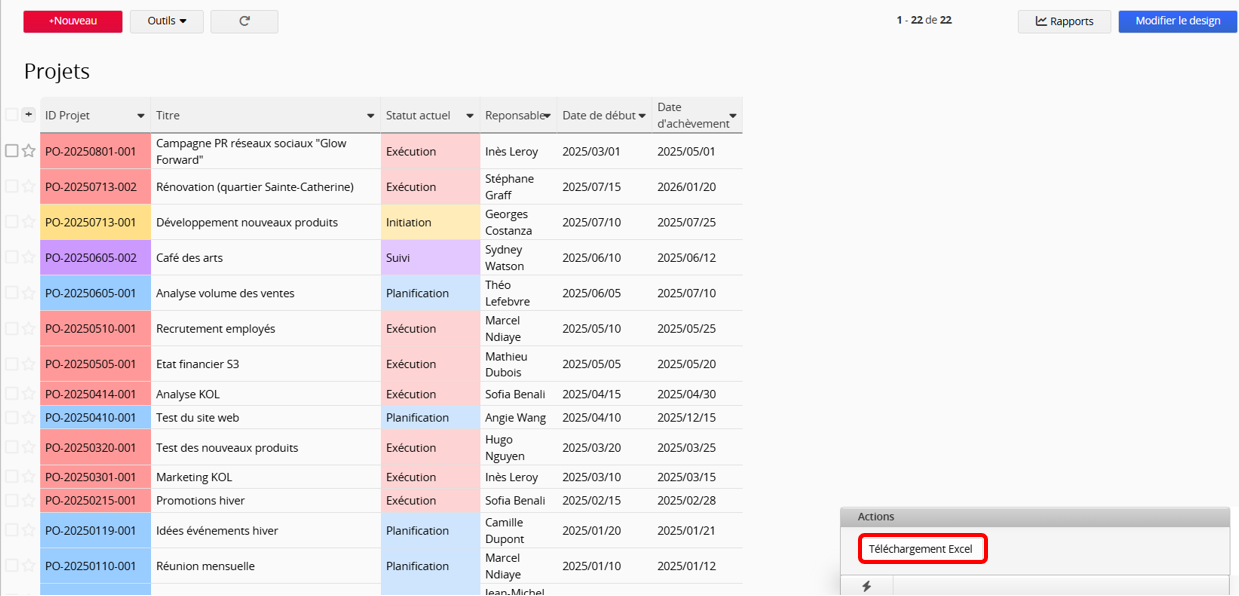1239x596 pixels.
Task: Open the Titre column filter arrow
Action: click(x=371, y=116)
